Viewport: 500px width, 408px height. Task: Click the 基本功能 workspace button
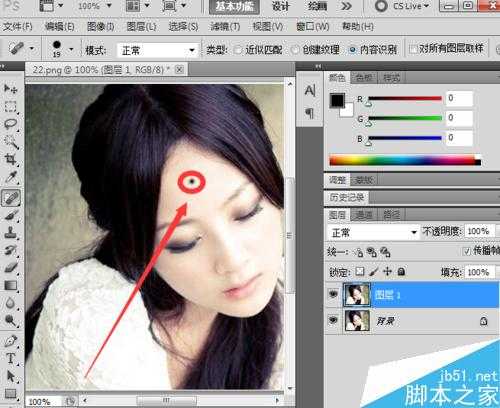(x=234, y=7)
